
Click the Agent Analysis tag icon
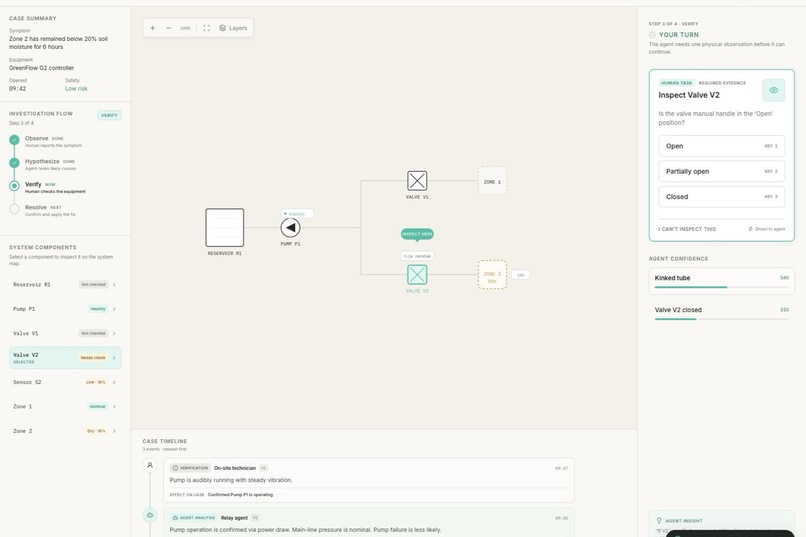click(175, 518)
